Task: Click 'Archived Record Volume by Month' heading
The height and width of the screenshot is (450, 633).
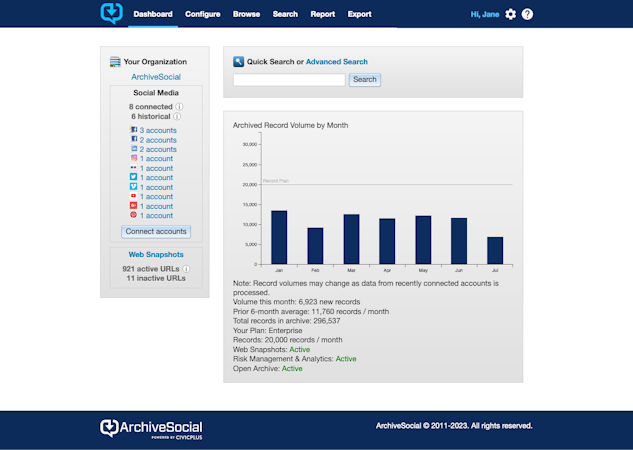Action: click(x=290, y=126)
